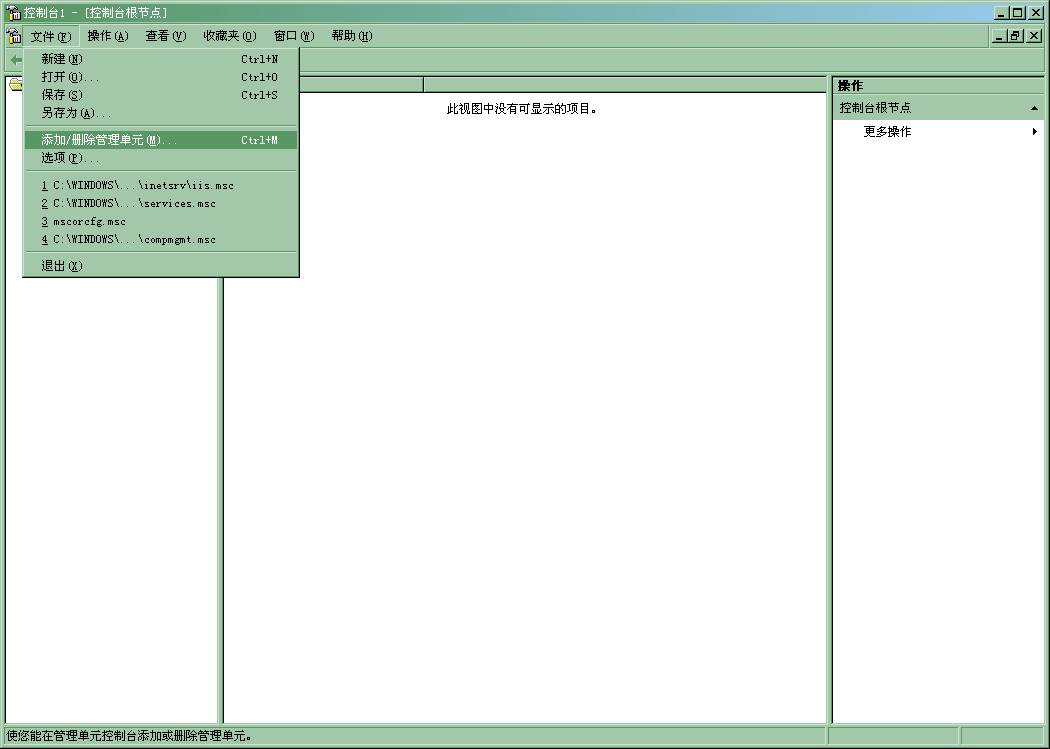Choose 退出(X) to exit console
1050x749 pixels.
point(161,266)
